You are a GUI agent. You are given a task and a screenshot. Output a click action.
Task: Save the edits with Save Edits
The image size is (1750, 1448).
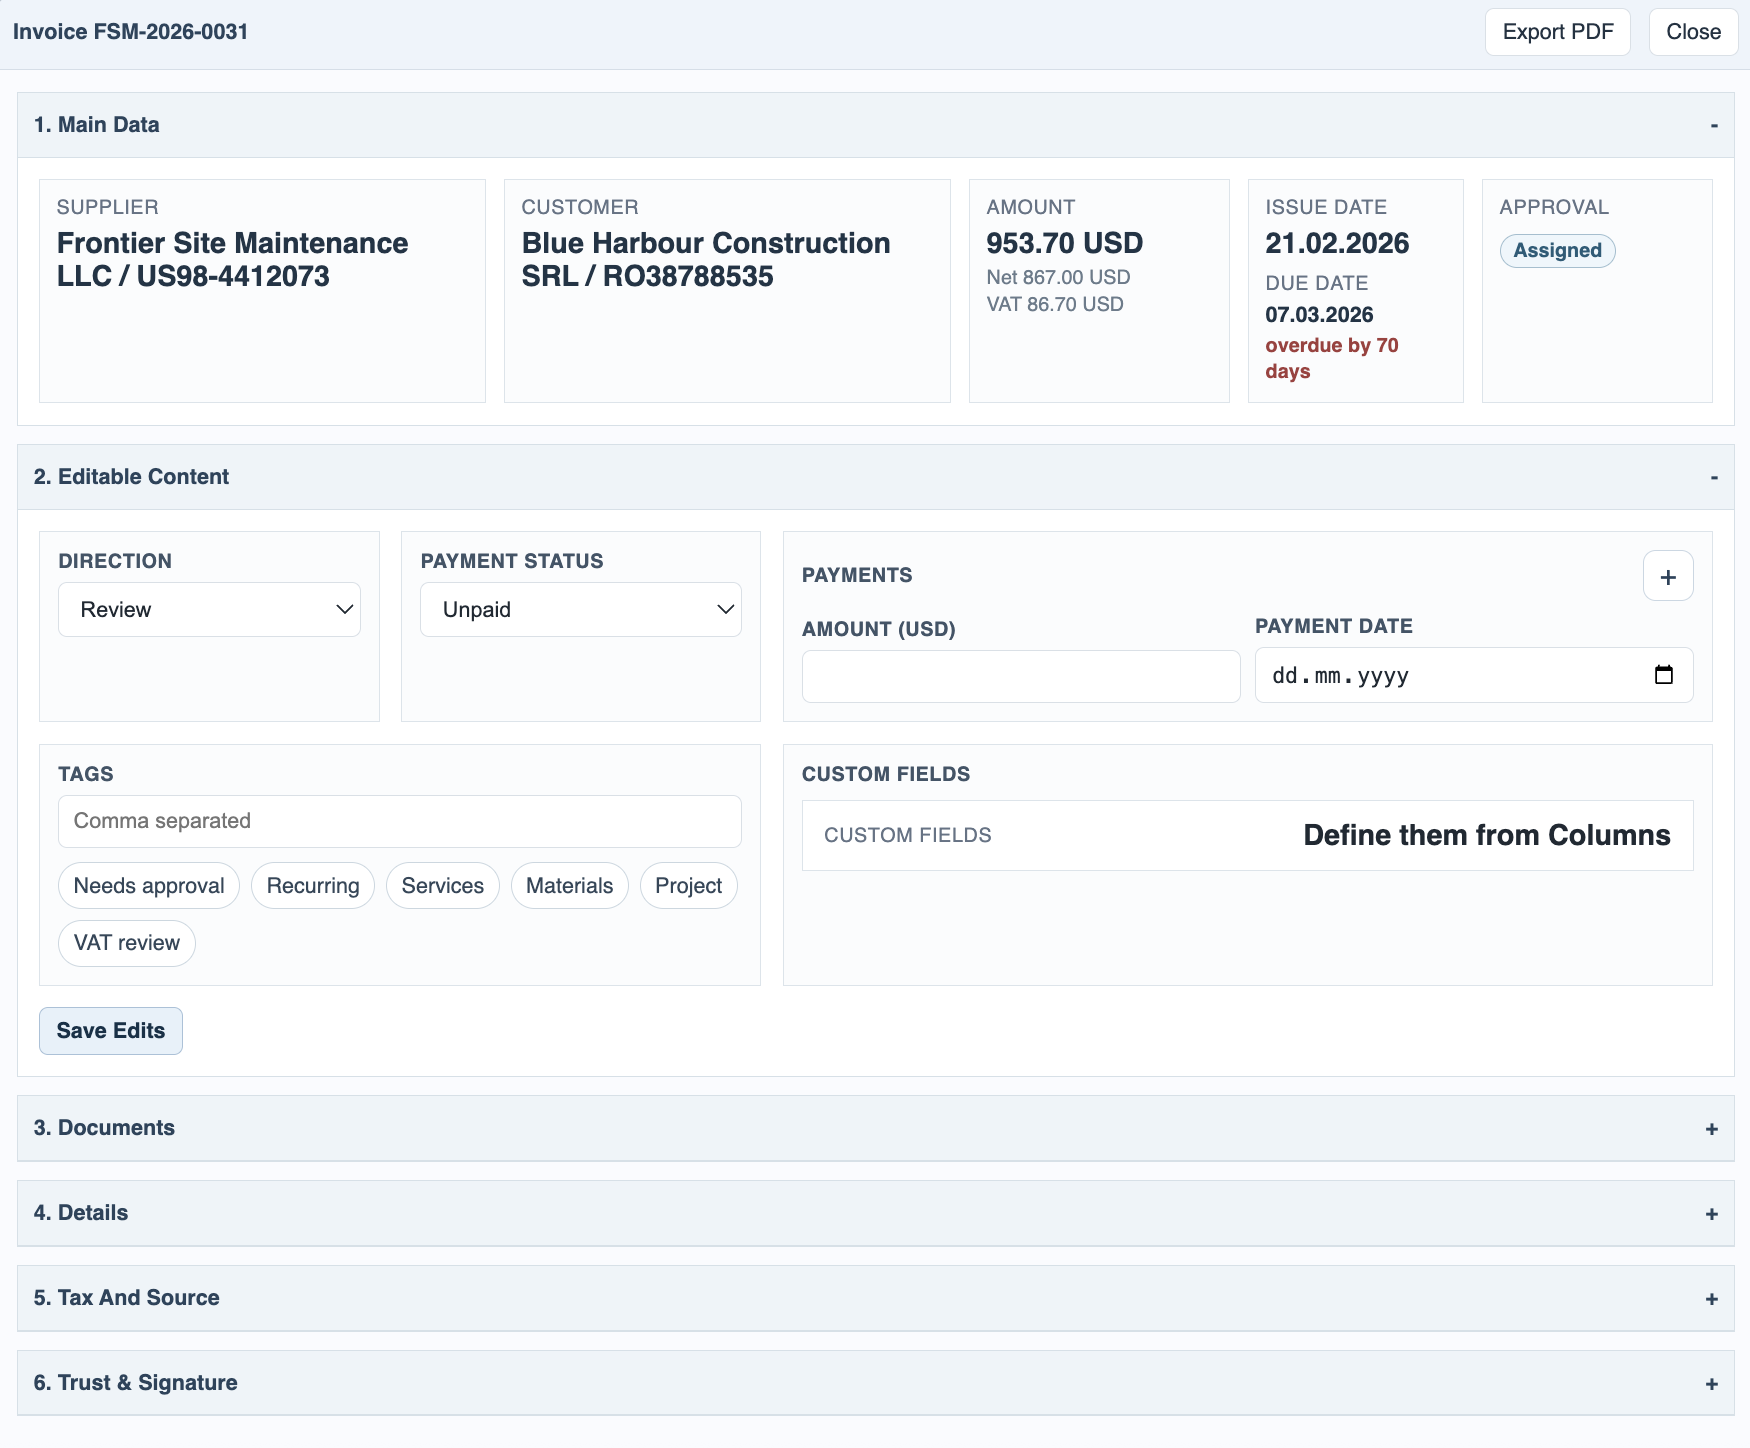click(x=111, y=1031)
